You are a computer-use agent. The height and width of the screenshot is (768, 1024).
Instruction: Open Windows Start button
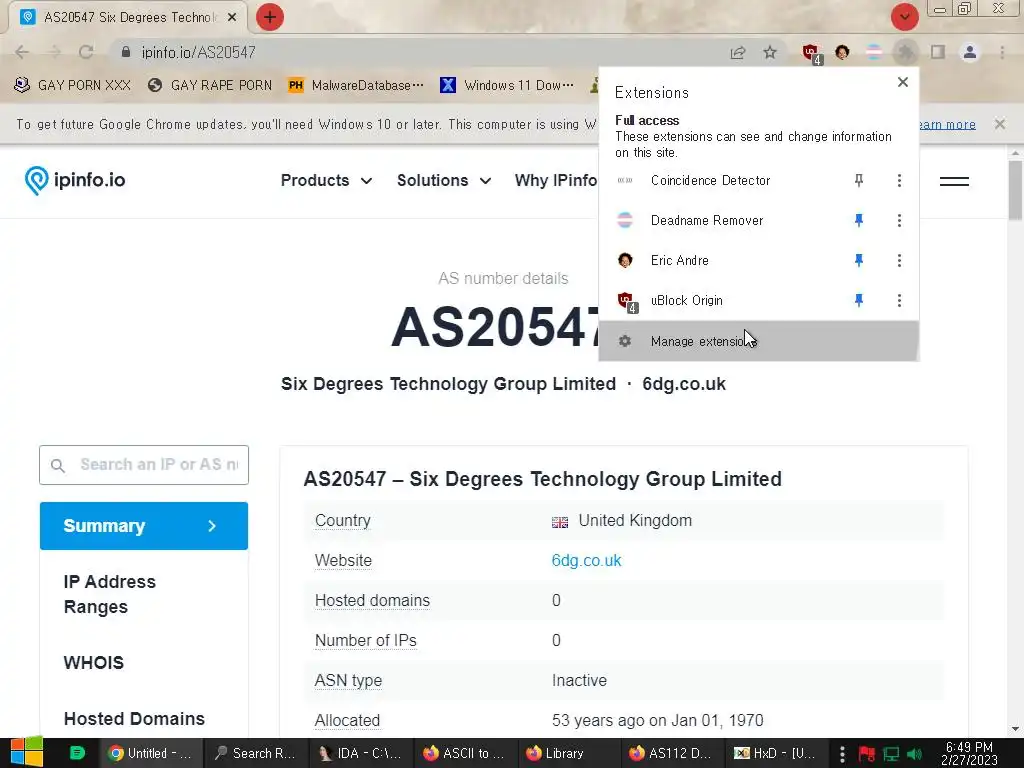[x=26, y=753]
